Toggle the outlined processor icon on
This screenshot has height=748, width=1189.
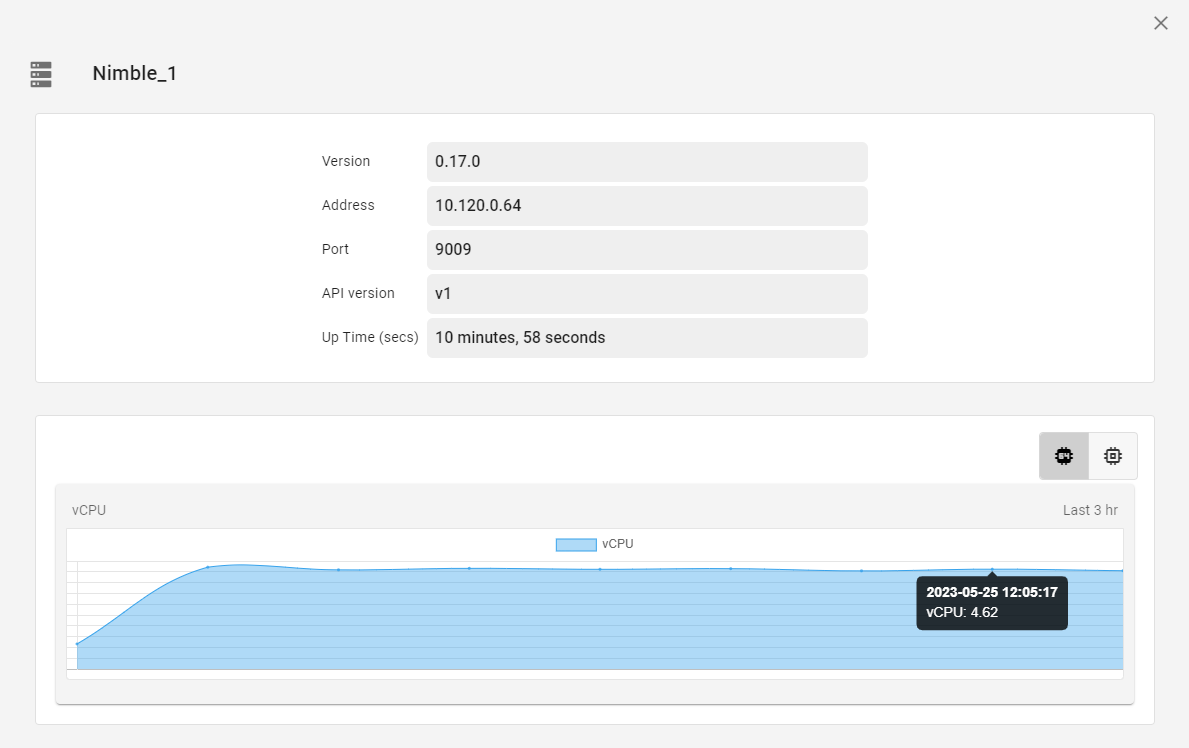1112,455
